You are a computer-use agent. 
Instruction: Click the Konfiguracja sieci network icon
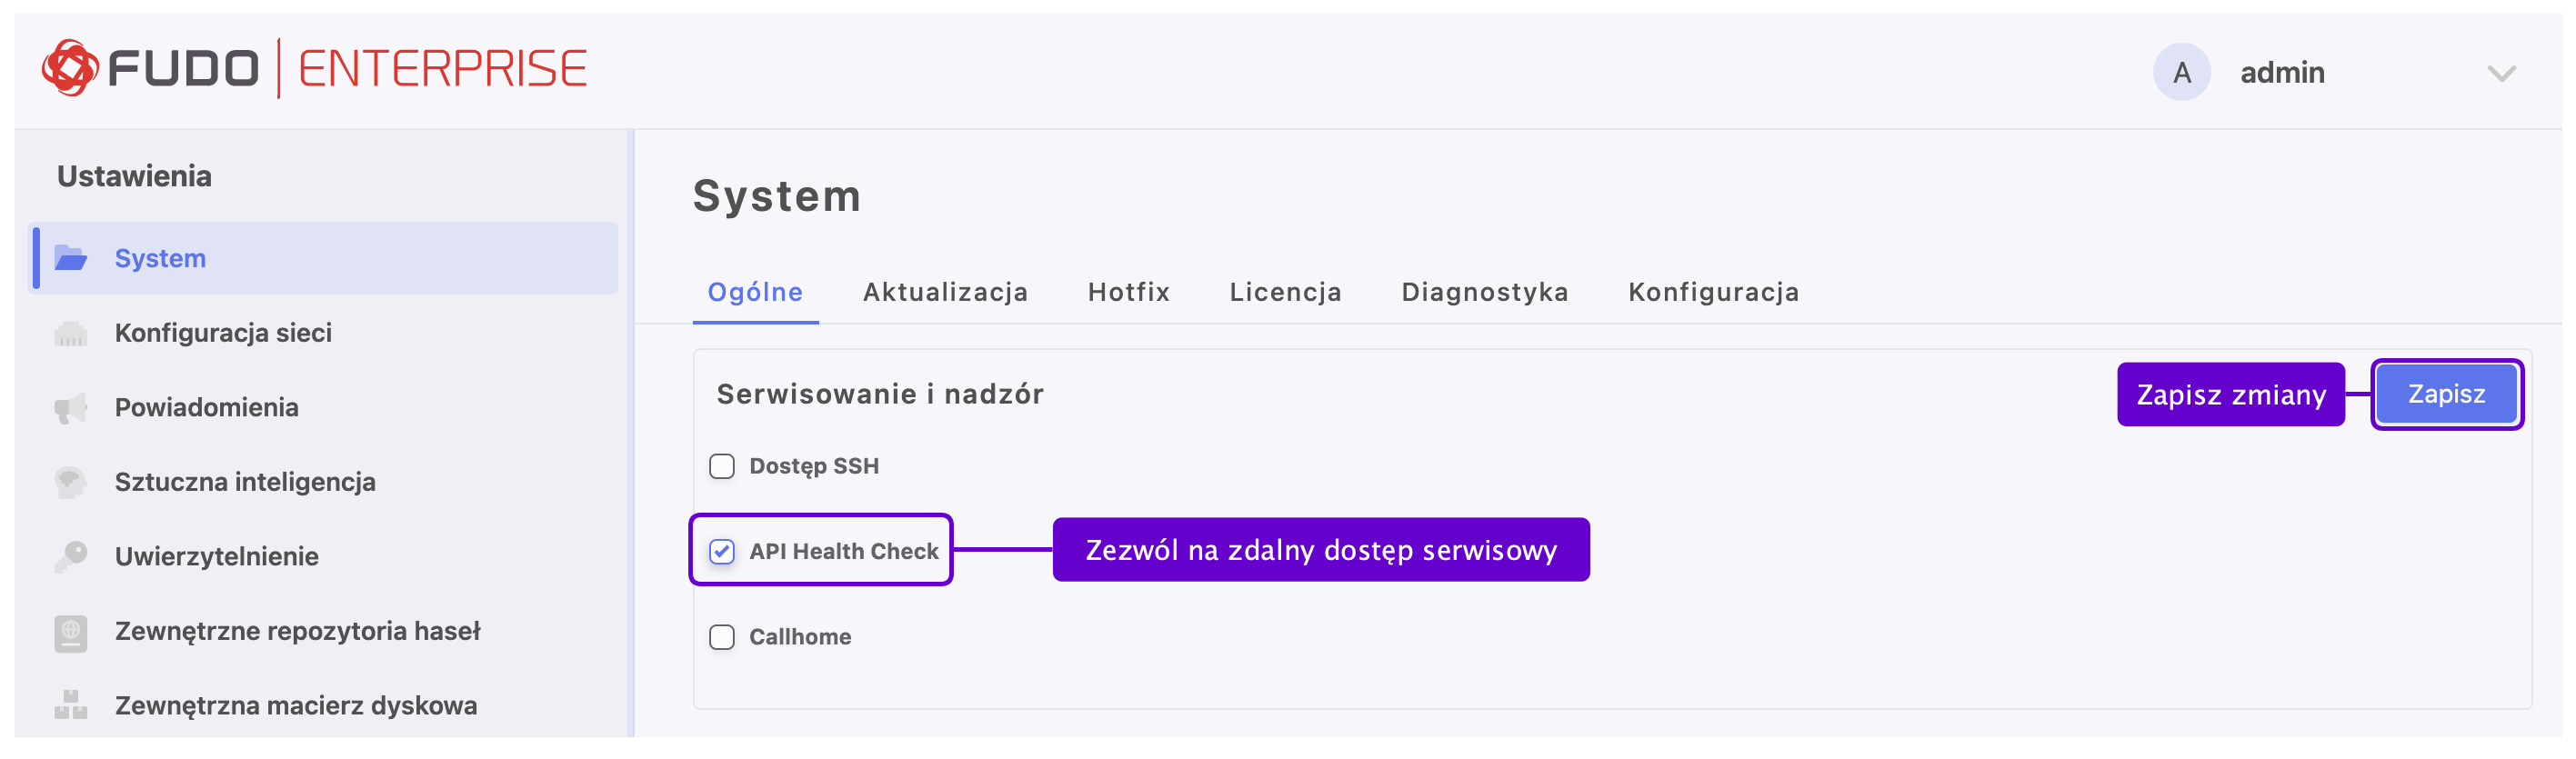click(x=70, y=333)
